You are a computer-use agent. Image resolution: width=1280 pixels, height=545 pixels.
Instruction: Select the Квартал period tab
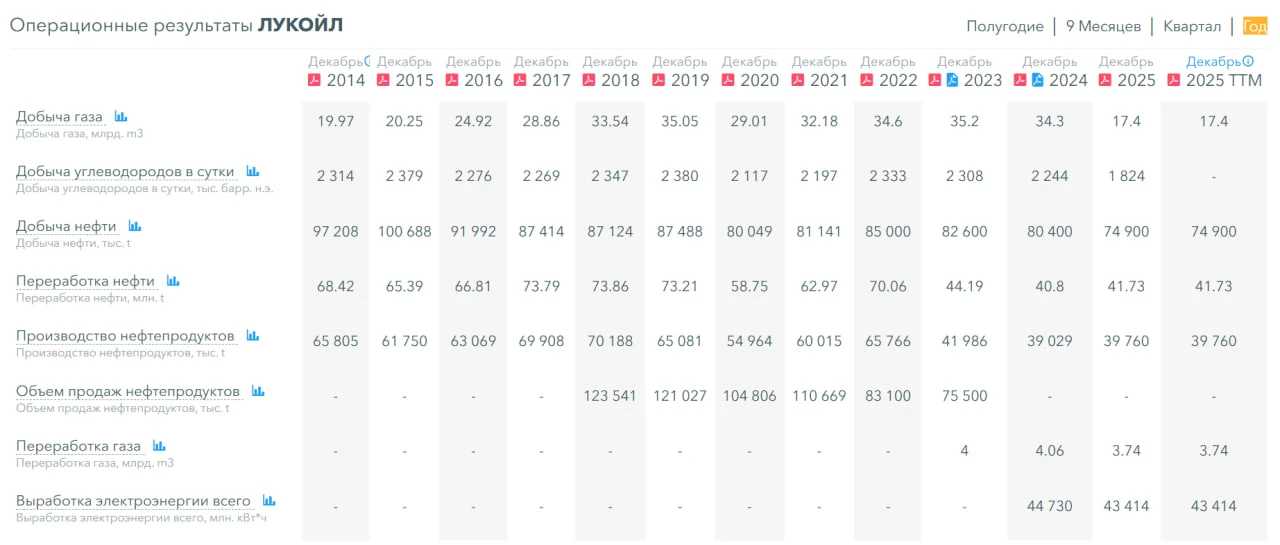click(1192, 26)
